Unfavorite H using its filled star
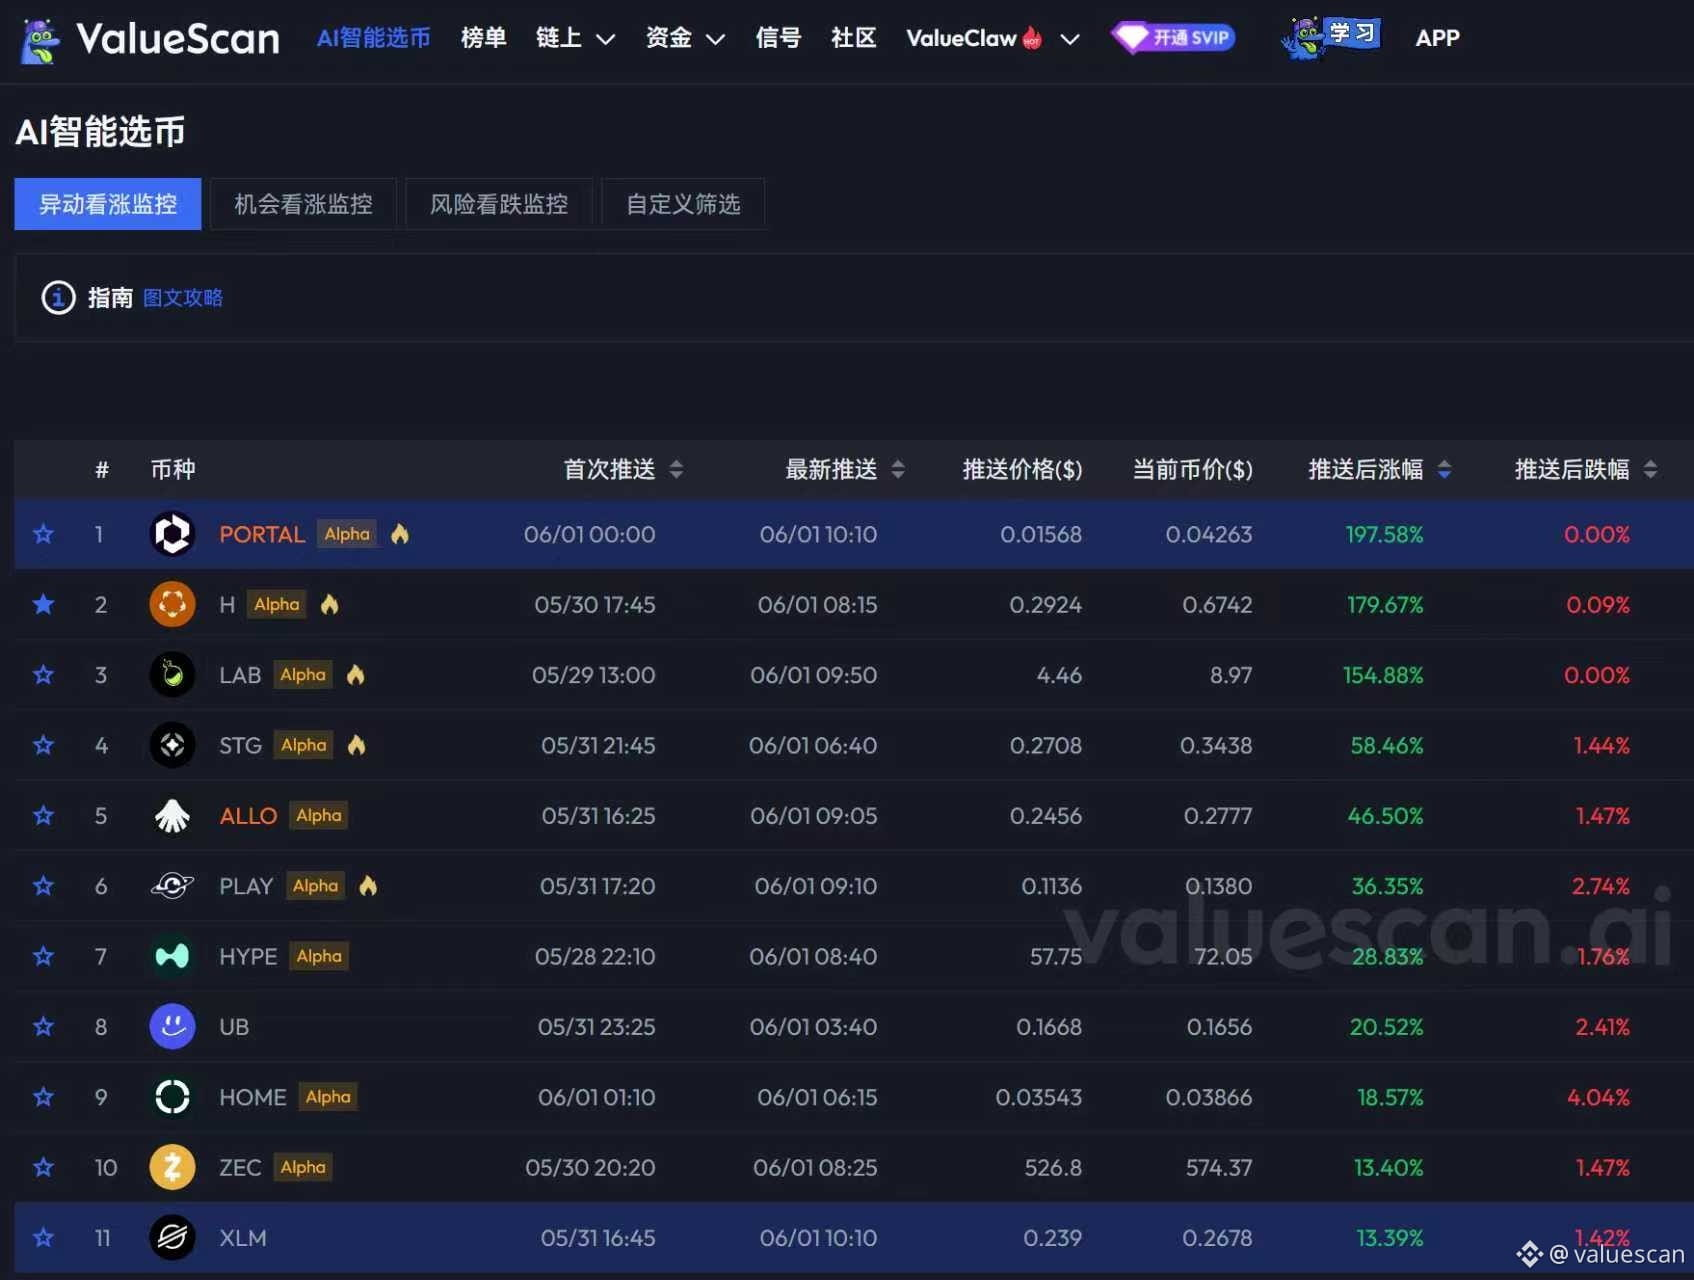 tap(43, 604)
